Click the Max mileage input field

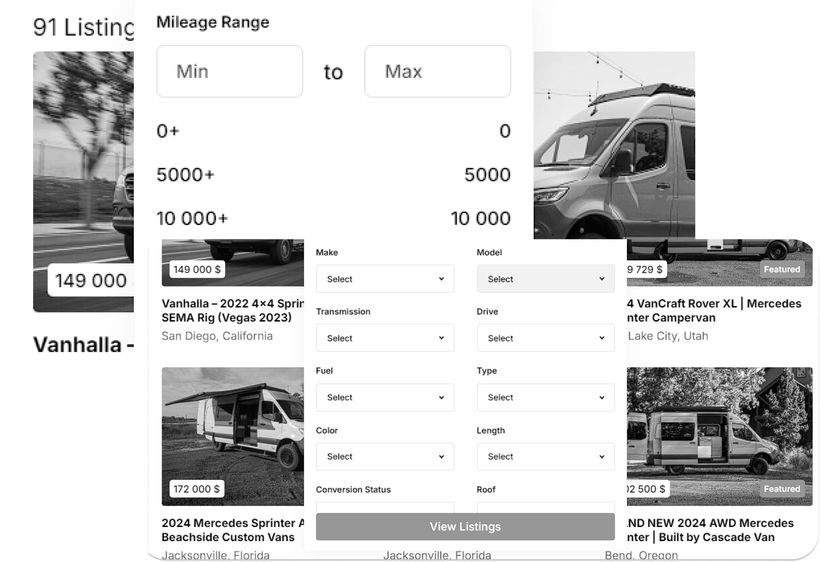click(437, 71)
